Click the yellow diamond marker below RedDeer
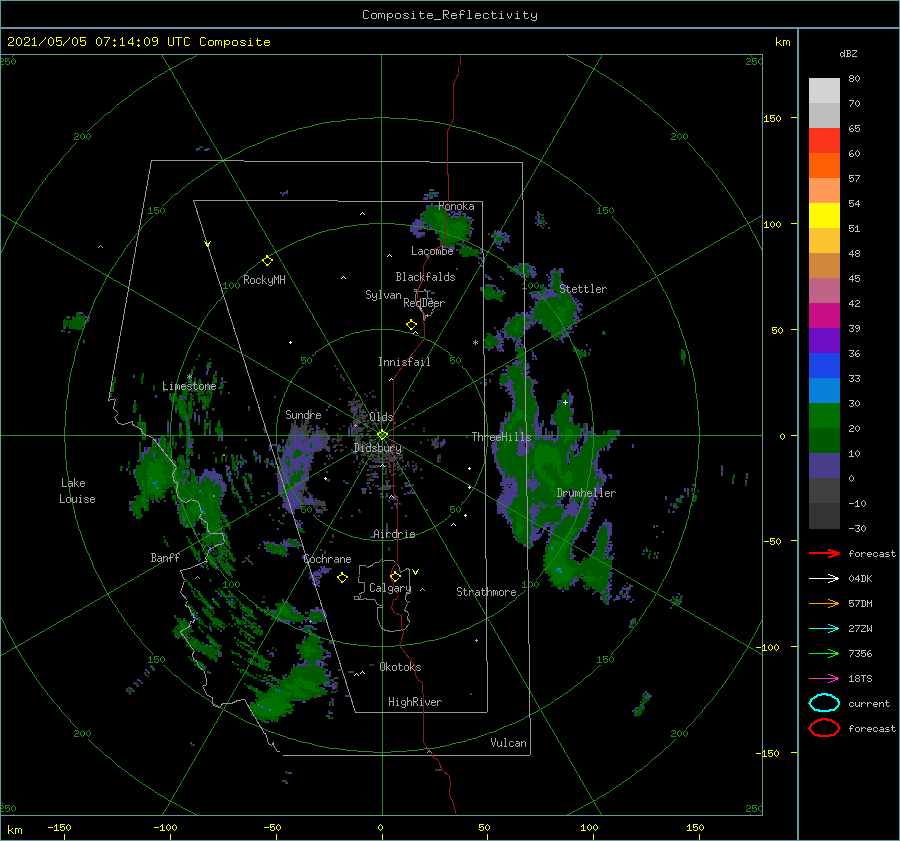 pos(411,325)
